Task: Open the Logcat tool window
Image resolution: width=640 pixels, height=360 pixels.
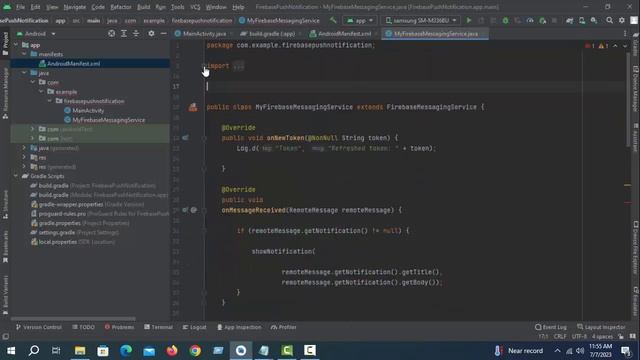Action: (x=194, y=327)
